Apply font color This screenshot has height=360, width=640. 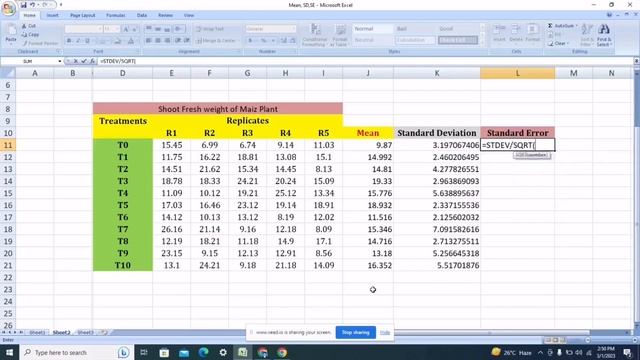(x=131, y=41)
